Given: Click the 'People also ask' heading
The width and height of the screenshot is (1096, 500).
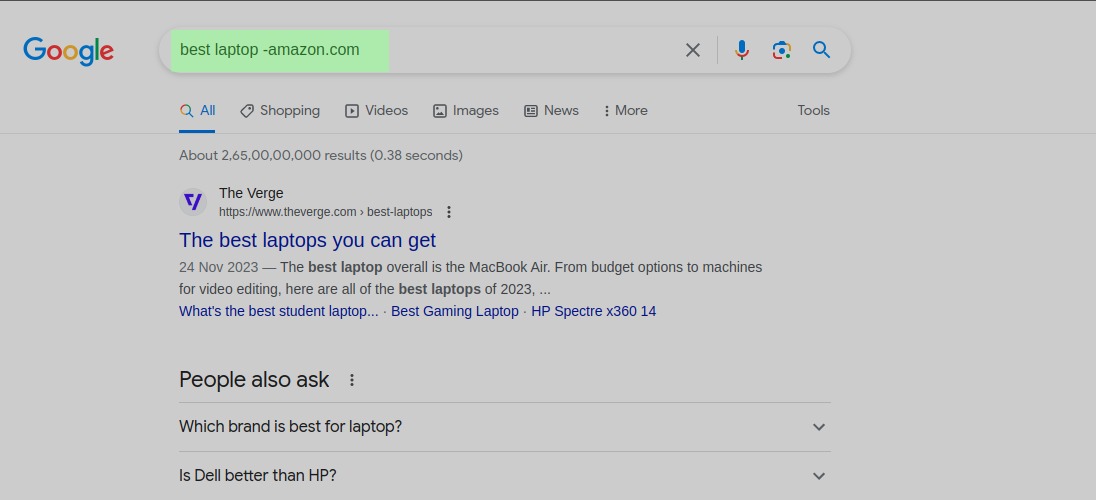Looking at the screenshot, I should tap(254, 380).
